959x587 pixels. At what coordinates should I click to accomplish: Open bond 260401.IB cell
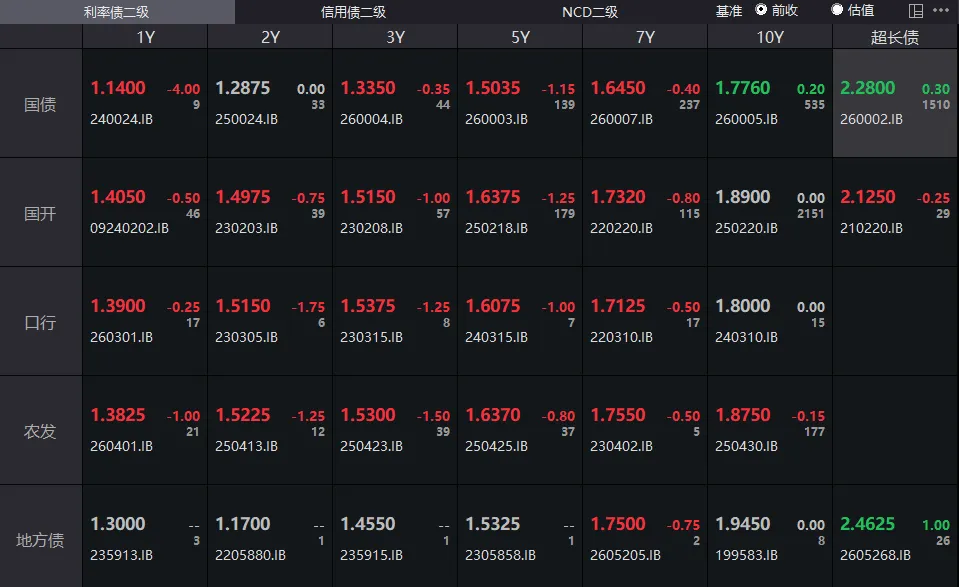pyautogui.click(x=145, y=430)
